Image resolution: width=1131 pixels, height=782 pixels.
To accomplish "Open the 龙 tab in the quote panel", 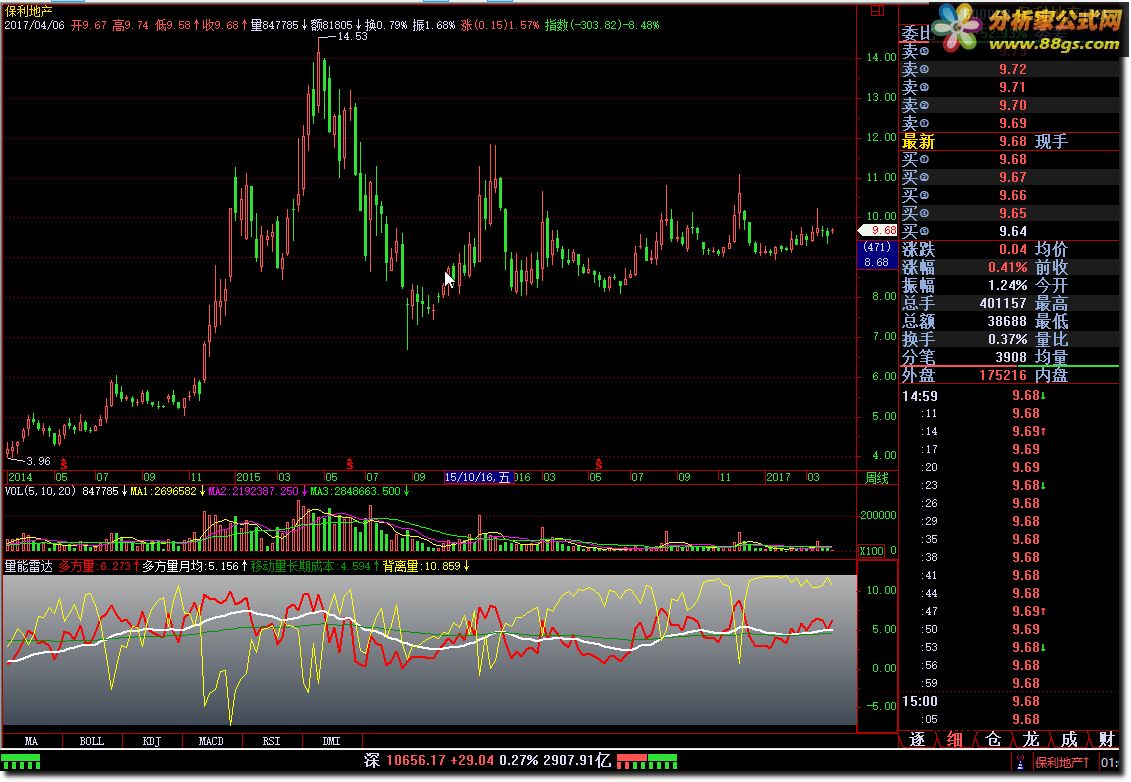I will click(x=1031, y=739).
